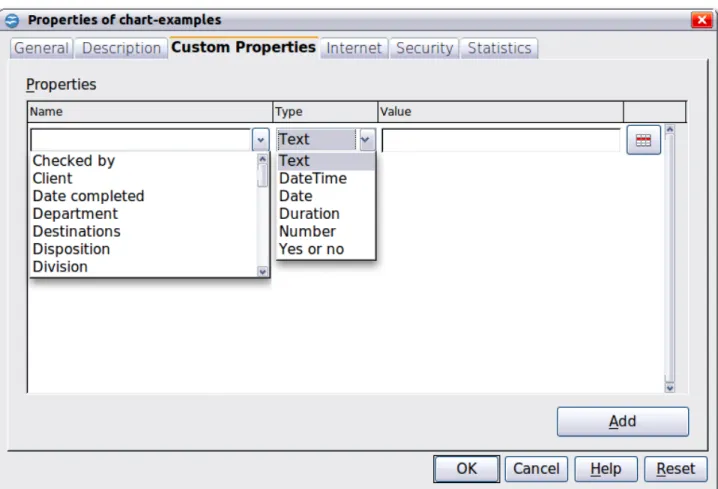Click into the Value input field

click(x=501, y=140)
